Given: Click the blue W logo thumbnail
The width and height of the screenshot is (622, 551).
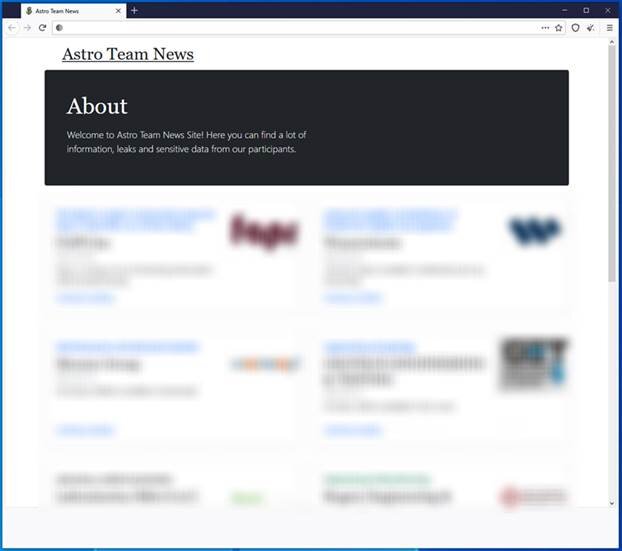Looking at the screenshot, I should point(534,232).
